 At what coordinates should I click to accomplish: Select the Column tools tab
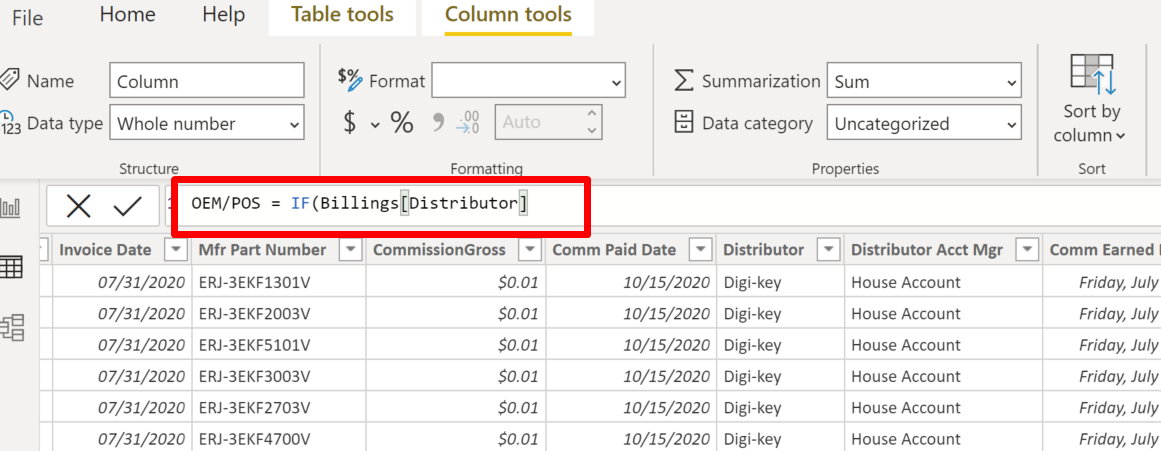point(508,16)
